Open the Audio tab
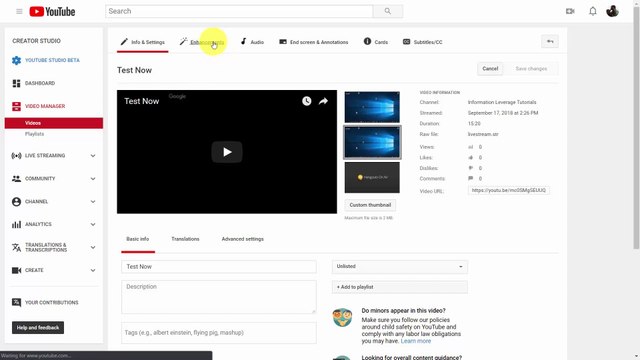Image resolution: width=640 pixels, height=360 pixels. point(252,42)
